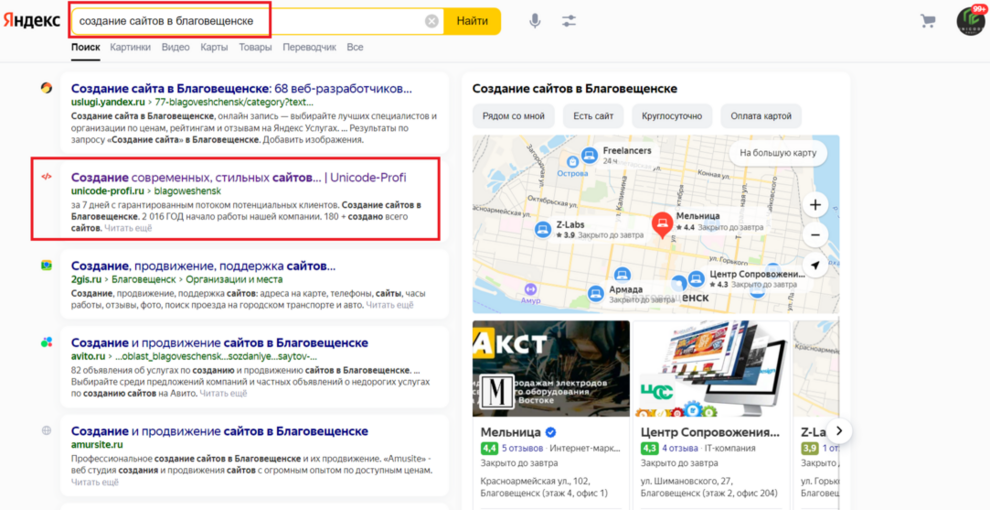
Task: Click the На большую карту button
Action: (x=778, y=153)
